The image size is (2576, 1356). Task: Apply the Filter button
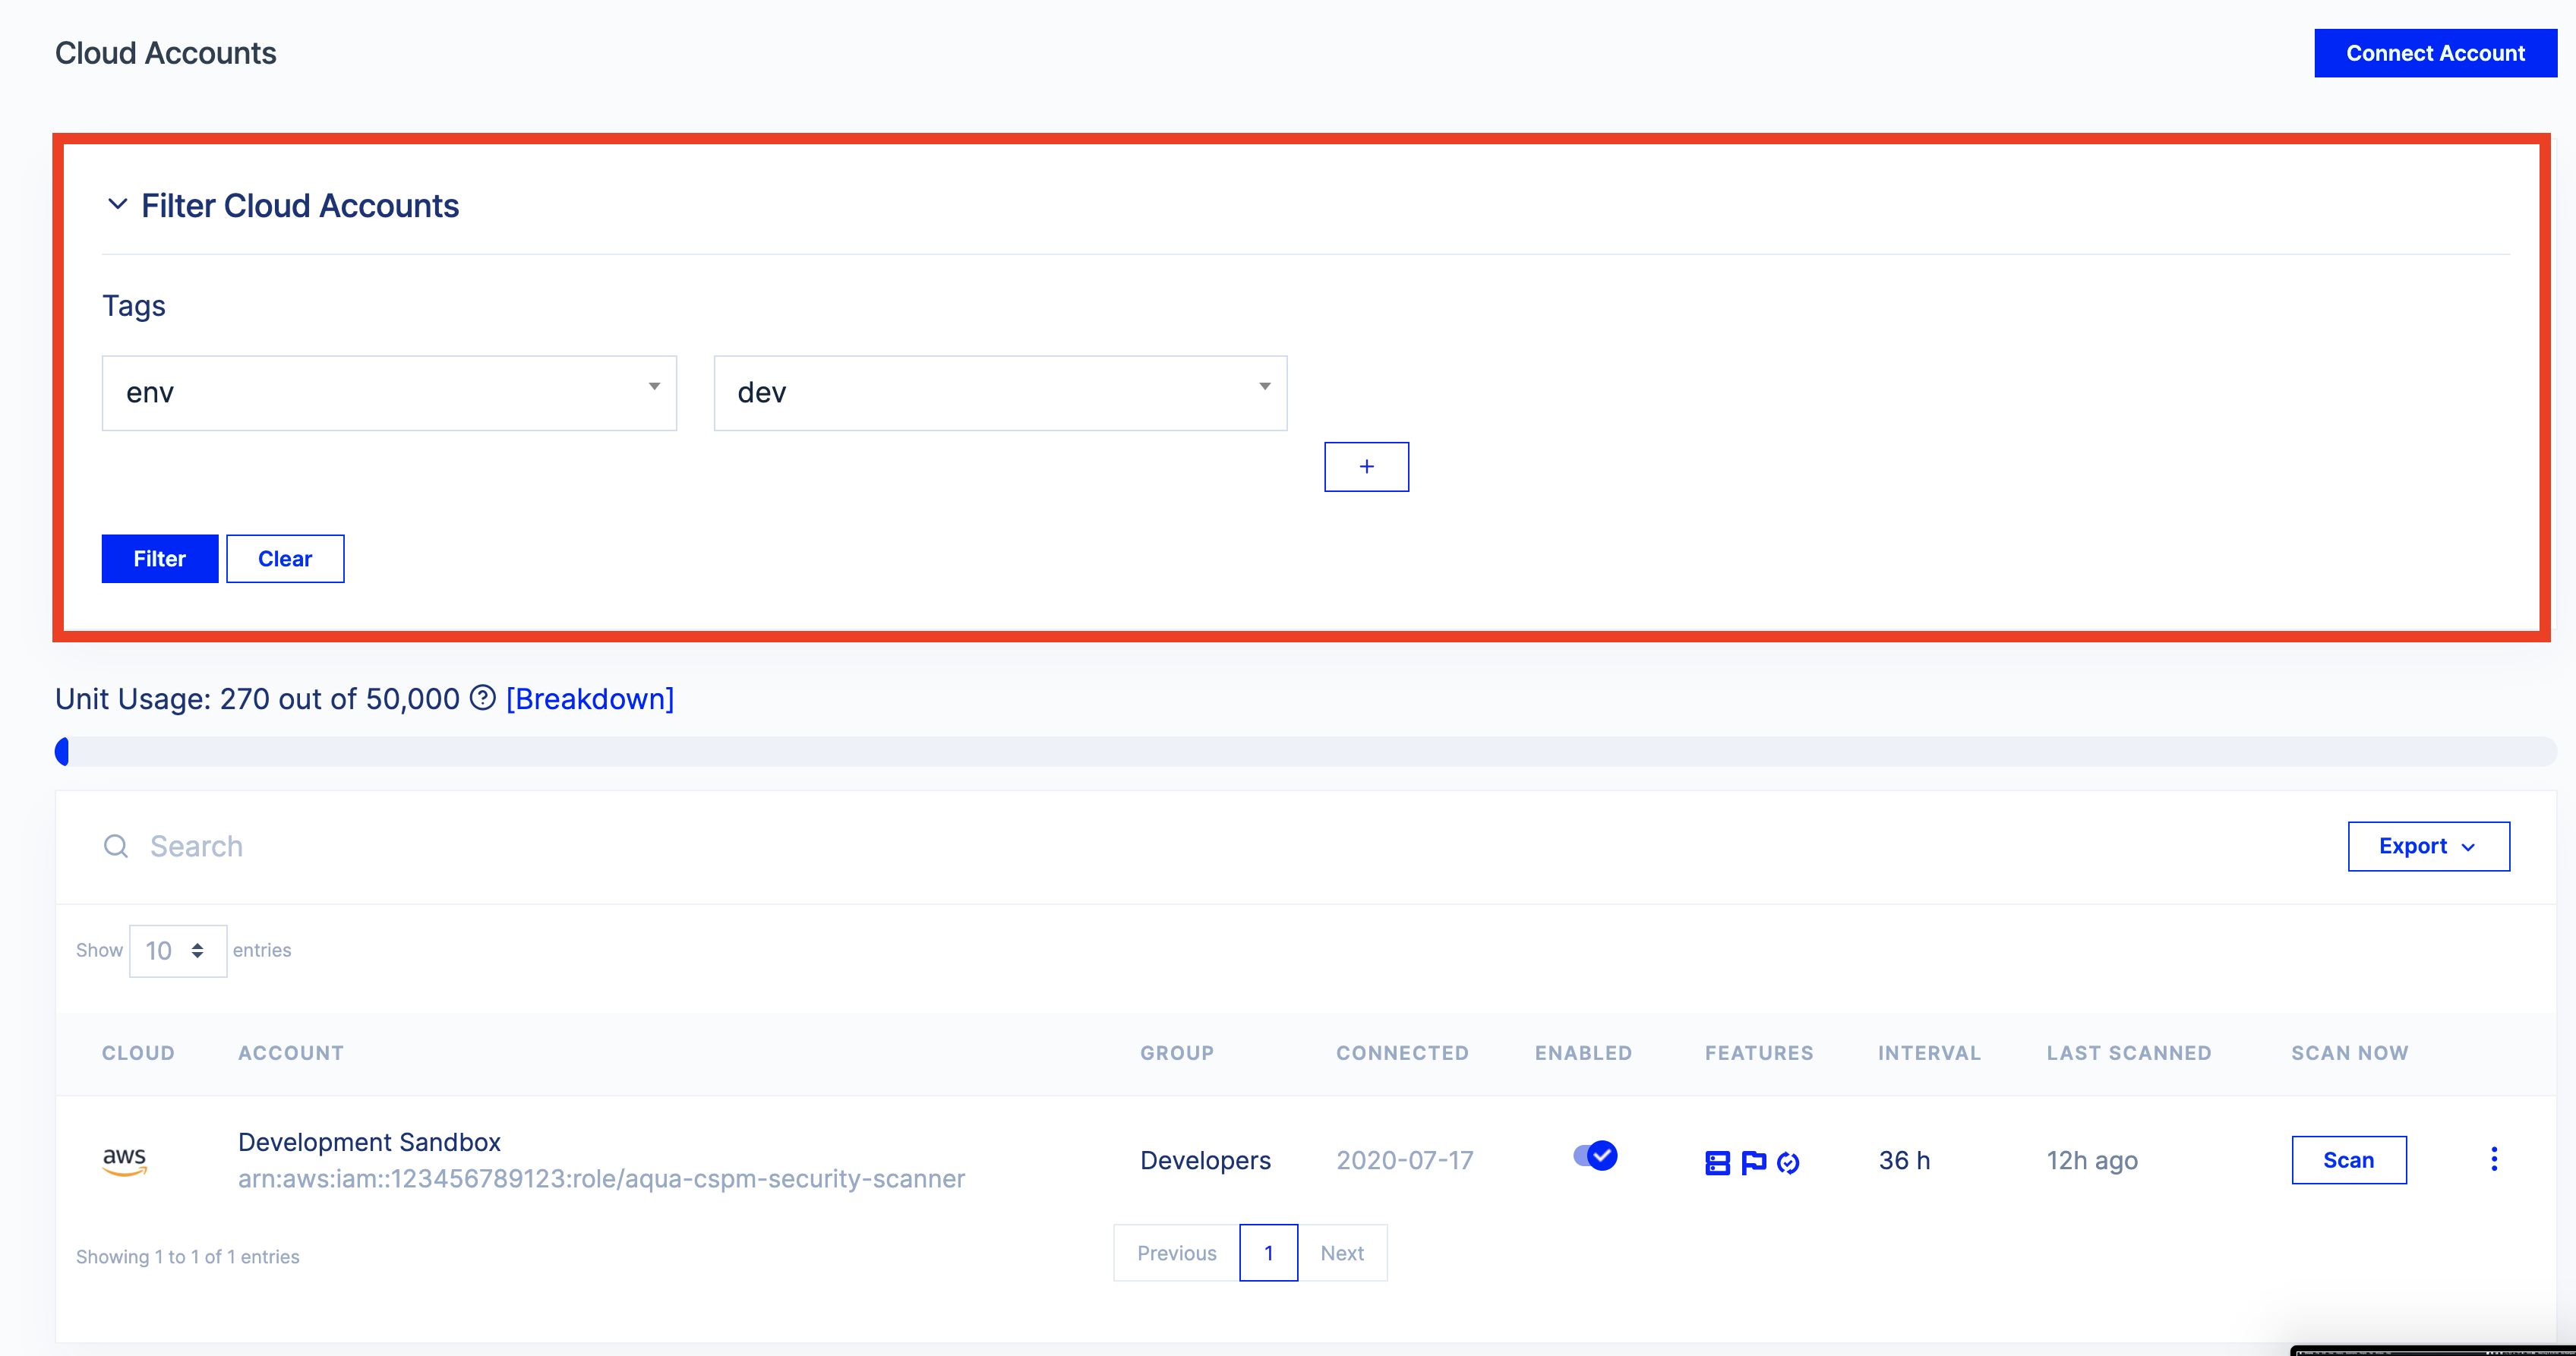160,559
